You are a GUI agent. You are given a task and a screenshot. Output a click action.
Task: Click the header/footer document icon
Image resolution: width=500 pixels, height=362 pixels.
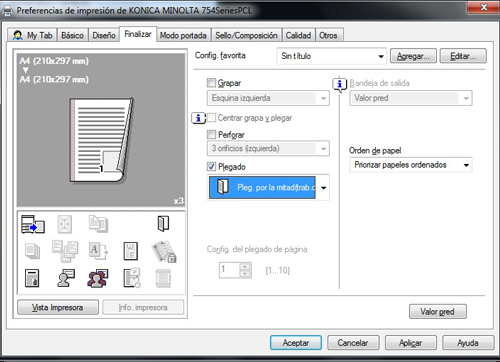[x=32, y=278]
